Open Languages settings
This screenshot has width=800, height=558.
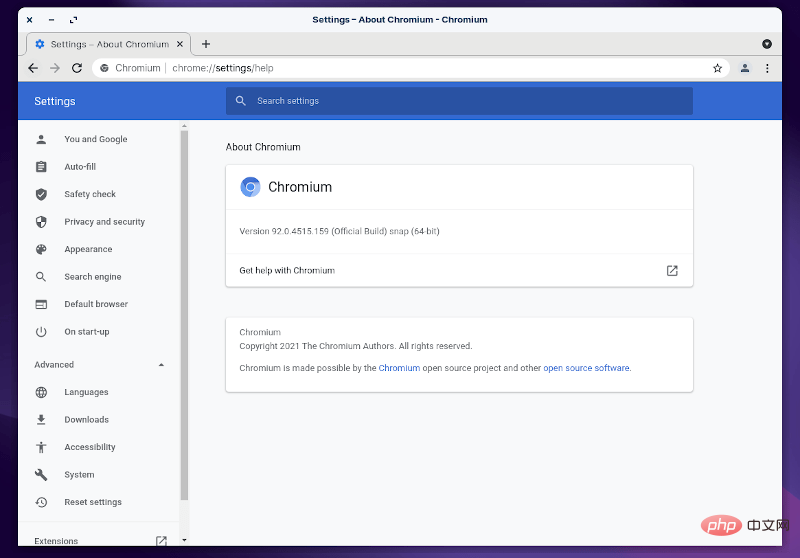[x=86, y=392]
